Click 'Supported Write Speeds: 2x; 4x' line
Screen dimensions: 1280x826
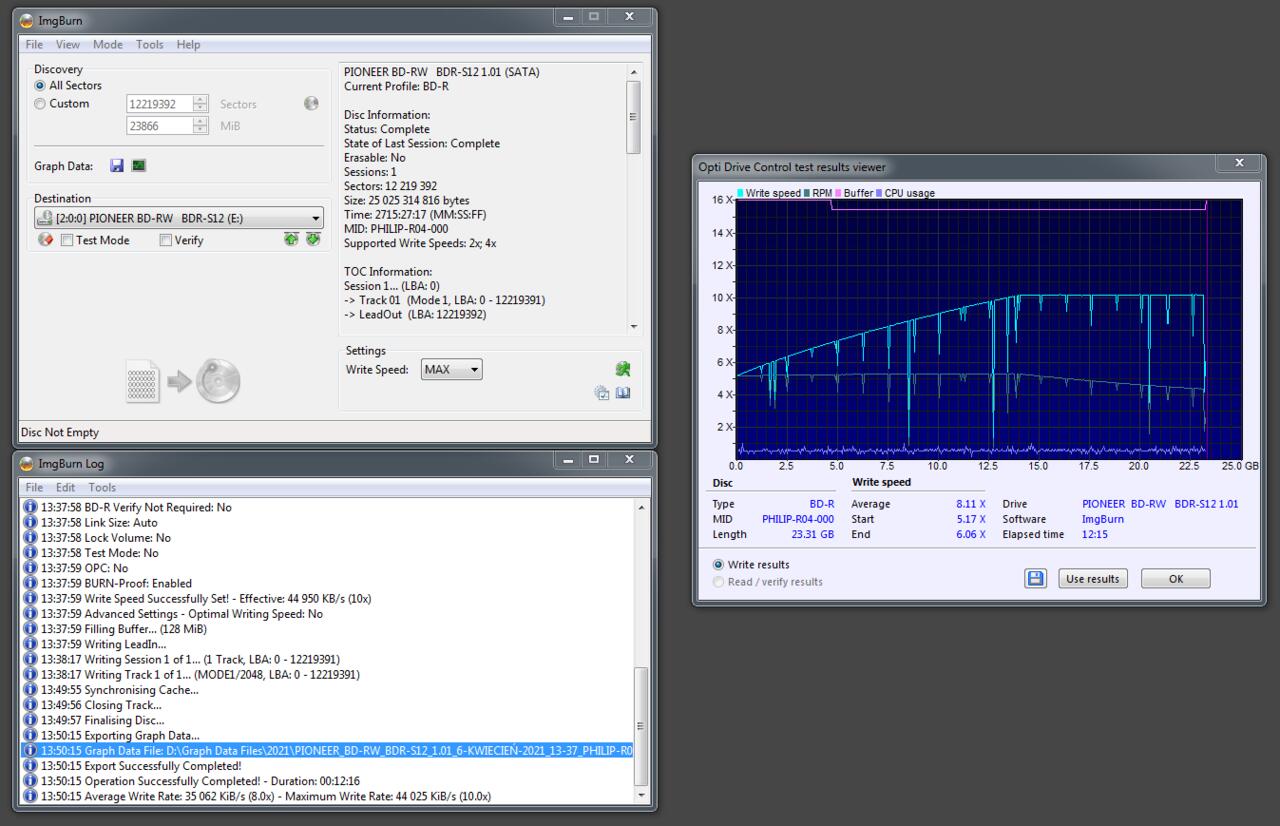[420, 243]
